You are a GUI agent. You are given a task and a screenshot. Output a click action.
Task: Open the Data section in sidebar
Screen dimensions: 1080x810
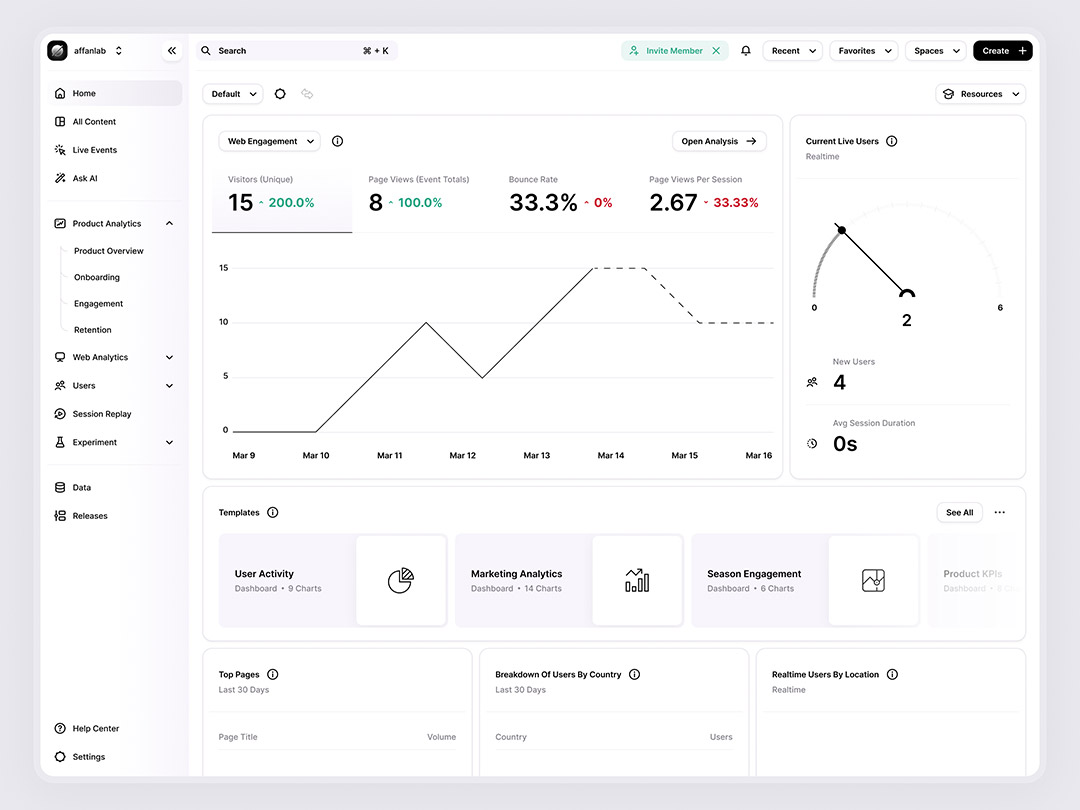pyautogui.click(x=80, y=487)
